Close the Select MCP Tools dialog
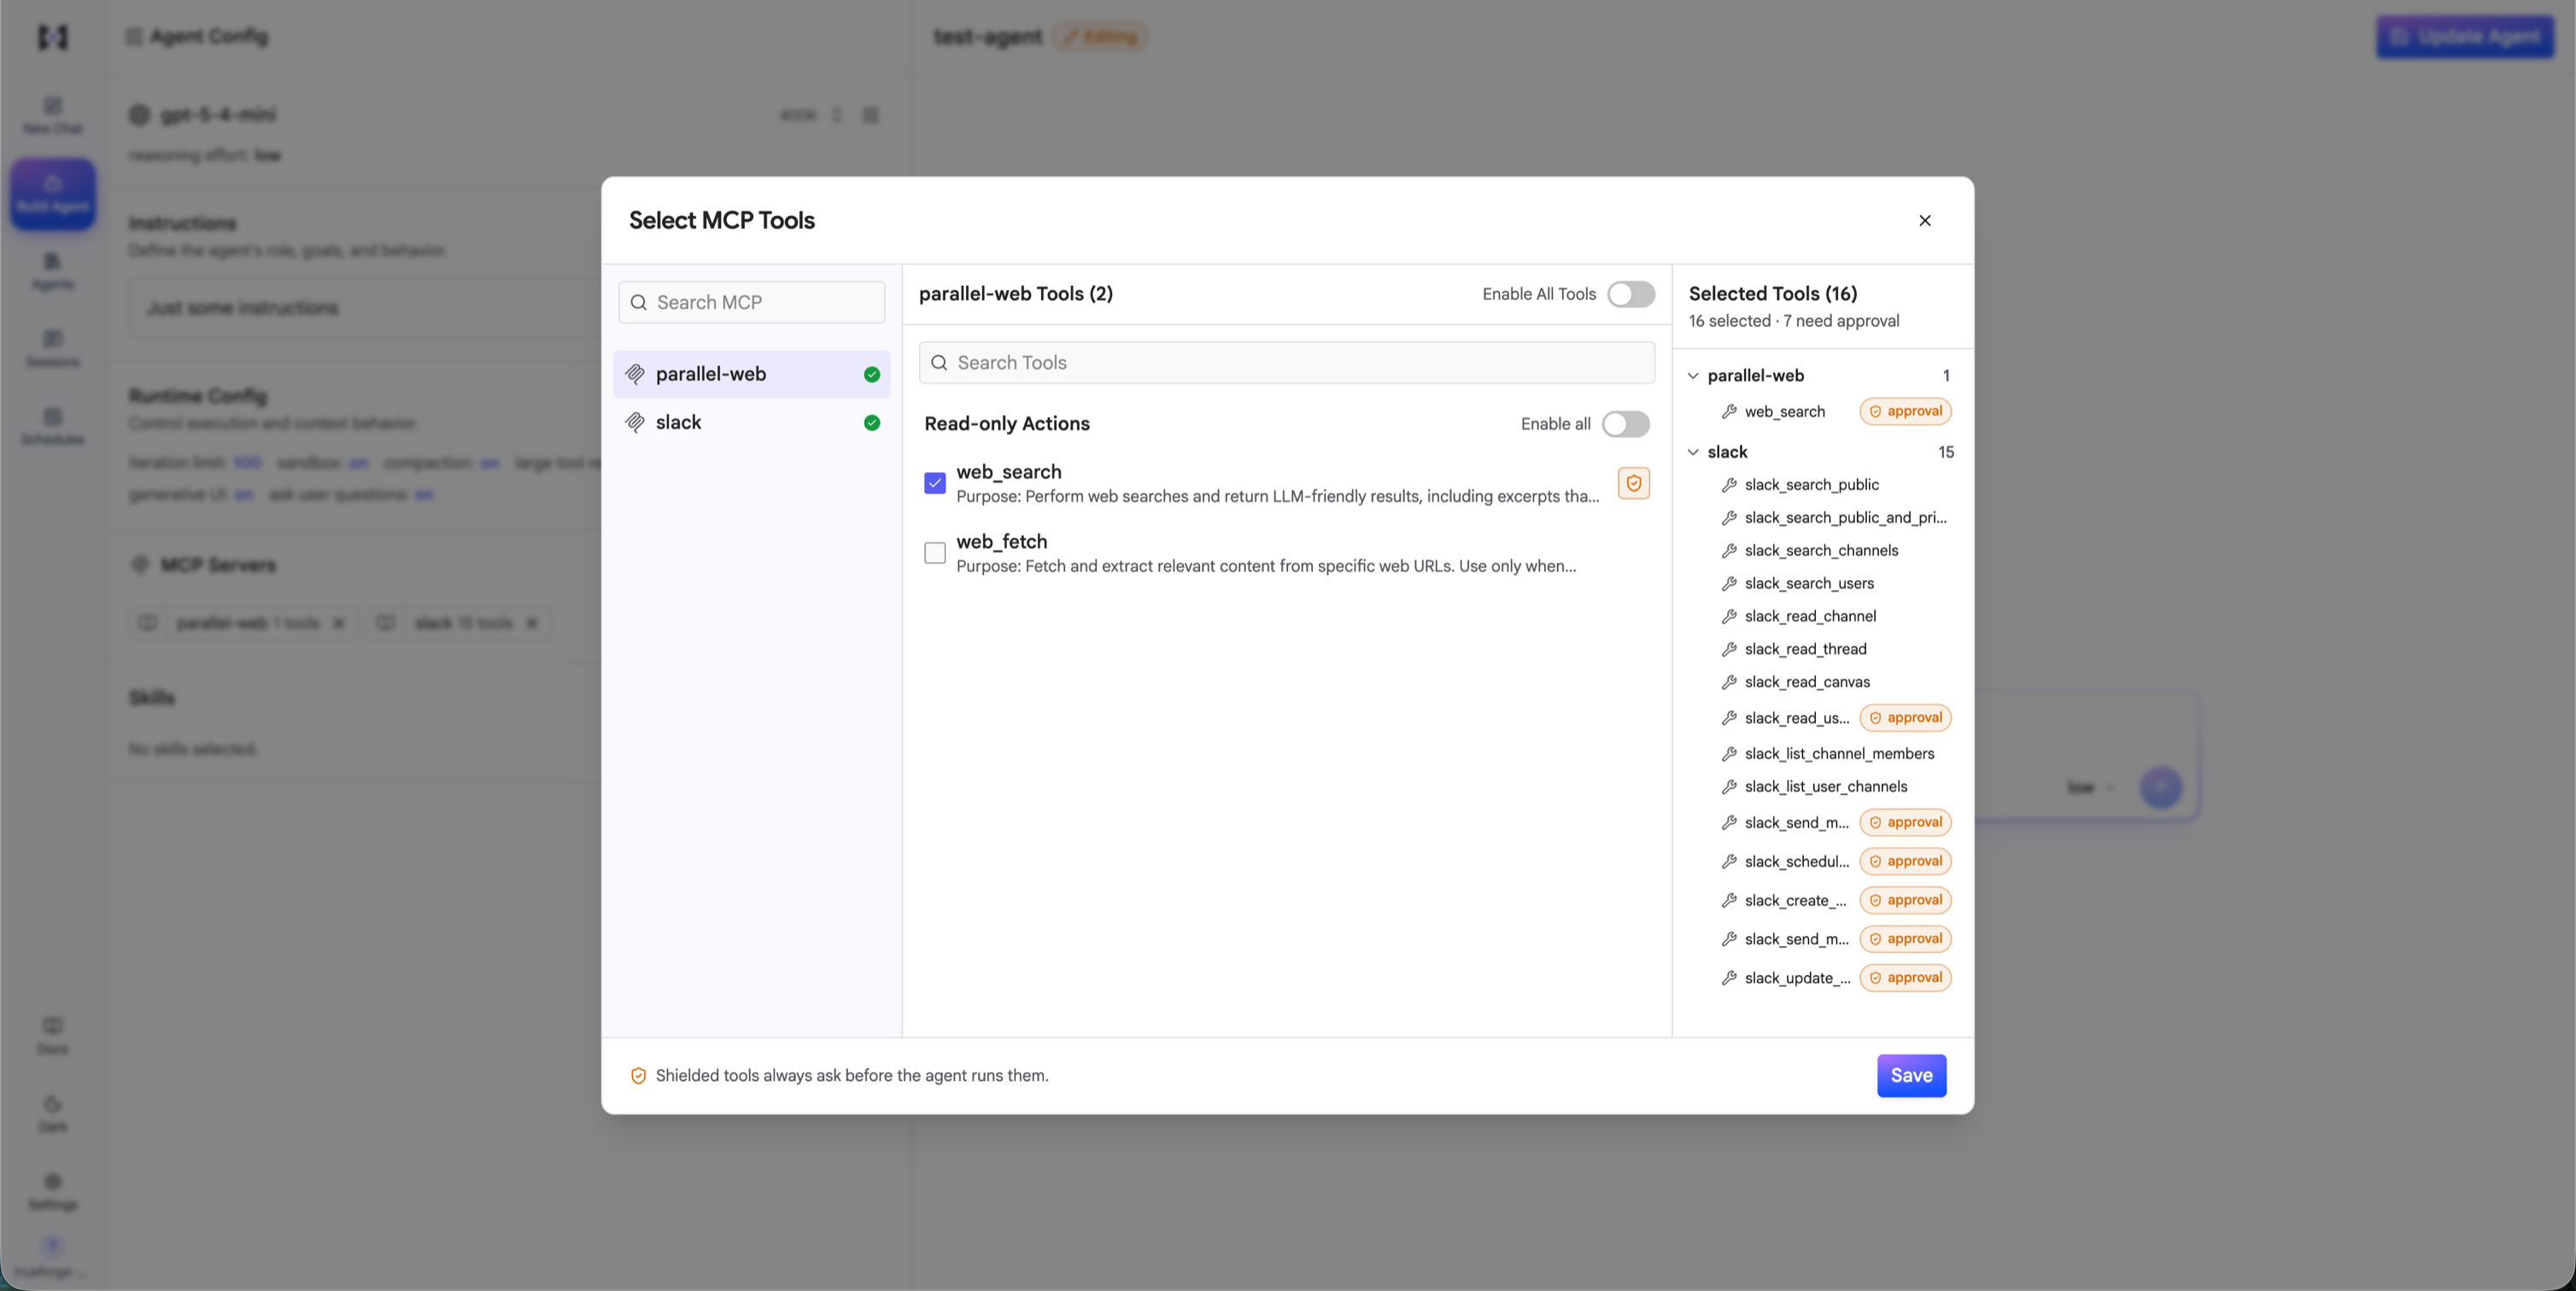This screenshot has height=1291, width=2576. point(1924,220)
